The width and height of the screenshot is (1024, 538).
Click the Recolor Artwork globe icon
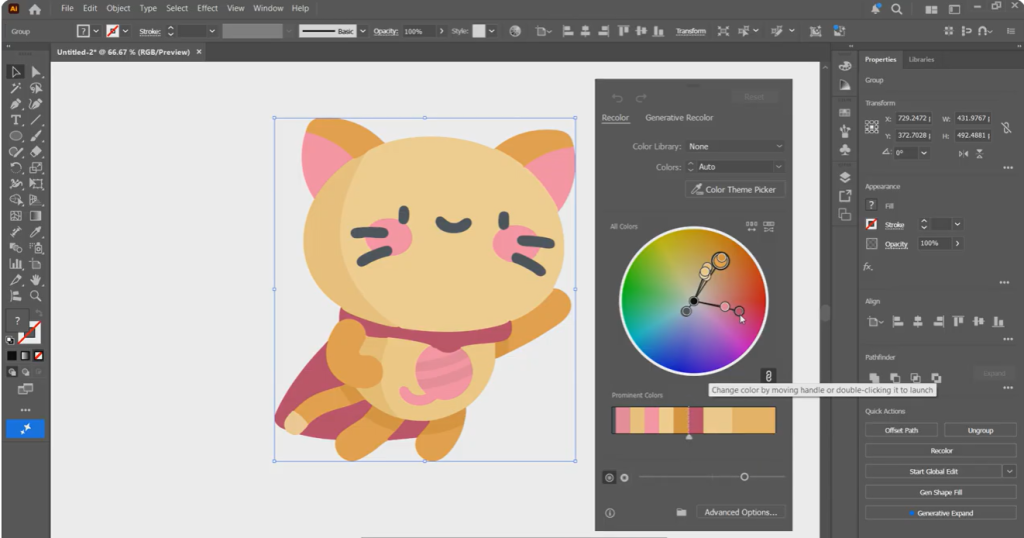[515, 31]
